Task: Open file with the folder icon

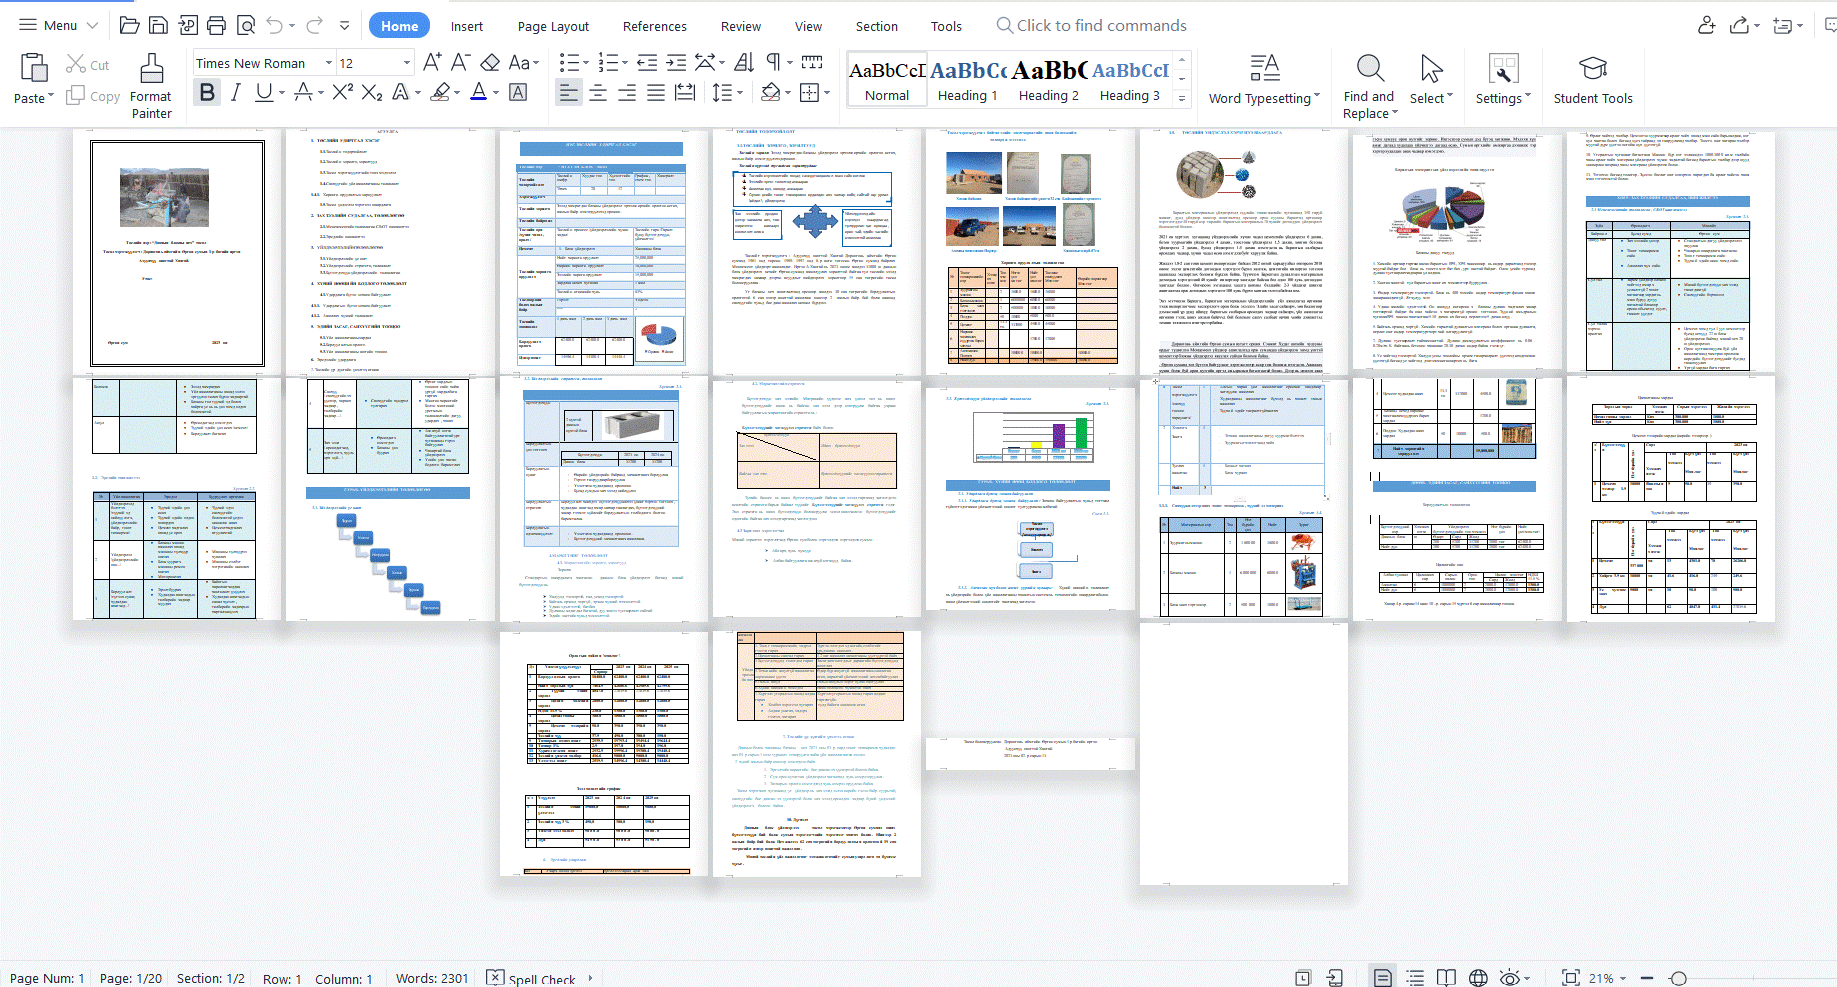Action: point(129,25)
